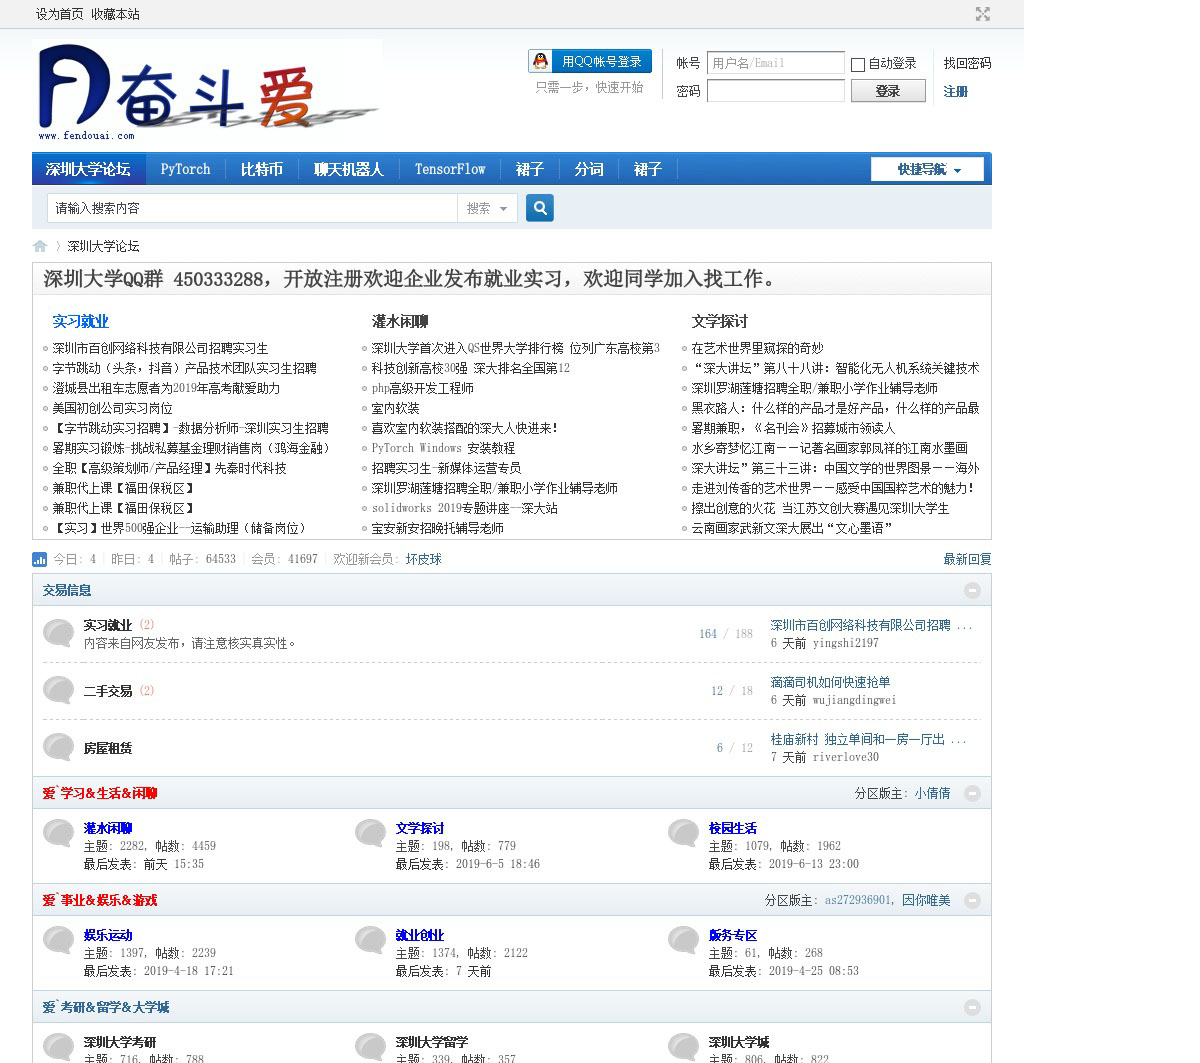Click the 注册 link
This screenshot has width=1200, height=1063.
[x=955, y=92]
